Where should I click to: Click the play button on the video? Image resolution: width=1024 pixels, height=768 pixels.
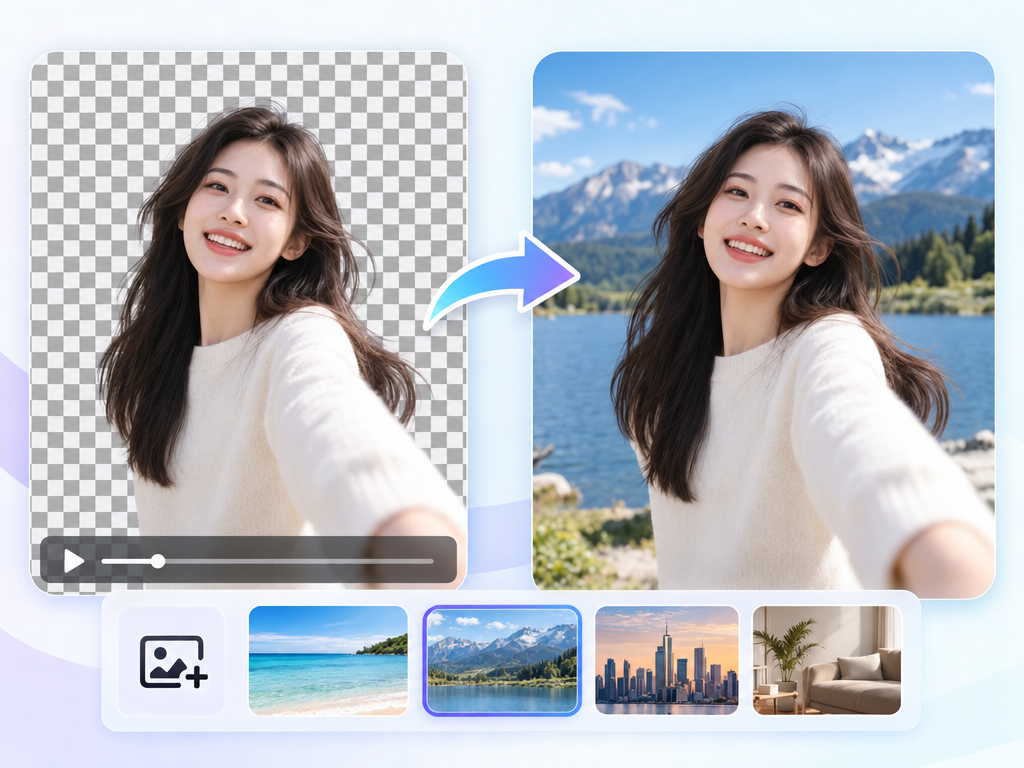tap(73, 561)
